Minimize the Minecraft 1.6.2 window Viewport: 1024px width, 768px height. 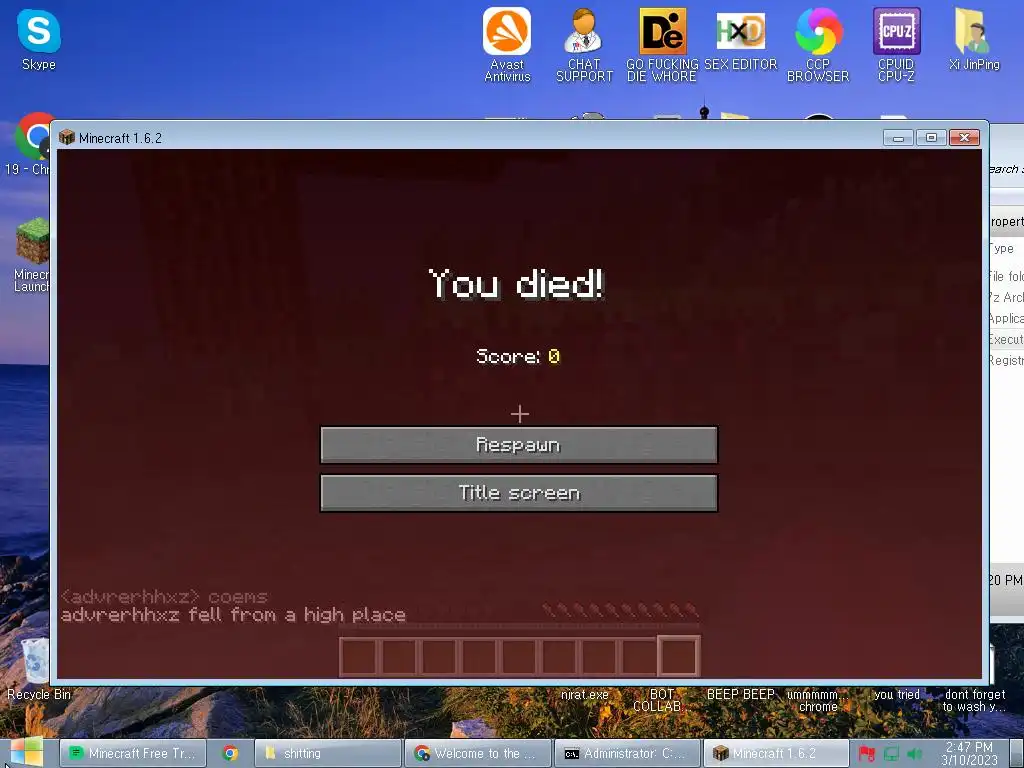click(898, 137)
